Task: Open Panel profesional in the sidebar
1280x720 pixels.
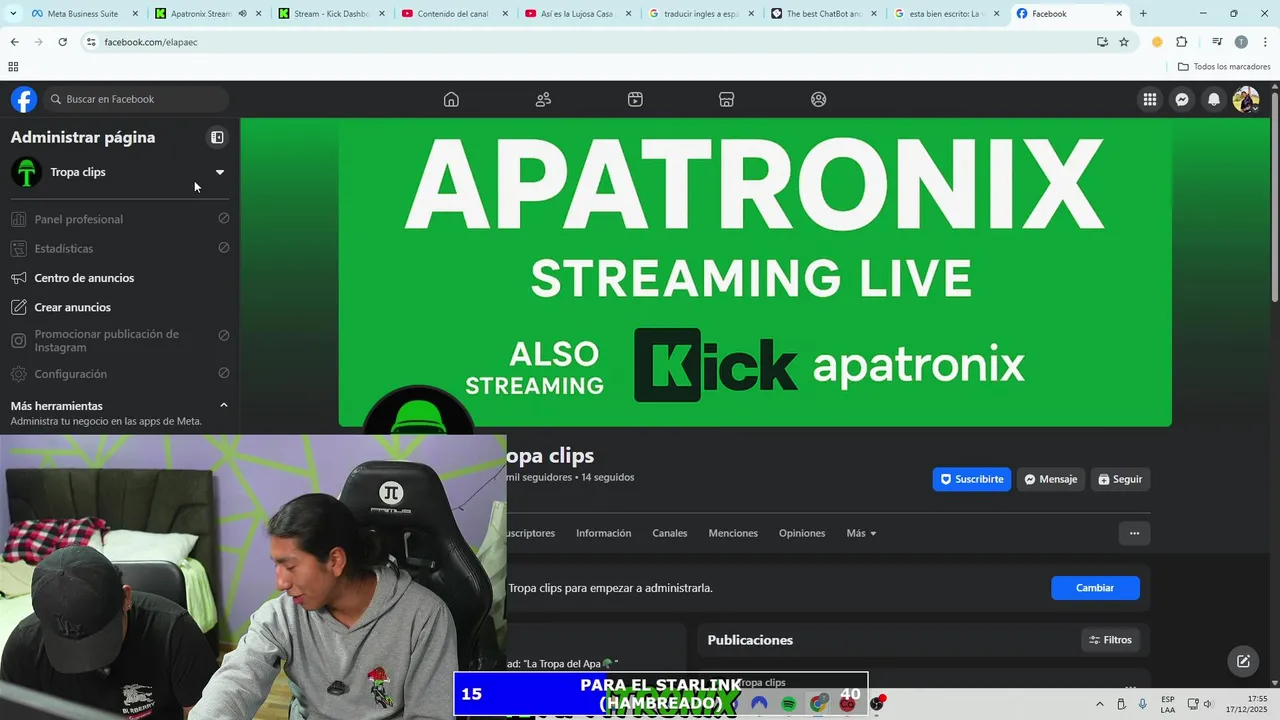Action: [120, 219]
